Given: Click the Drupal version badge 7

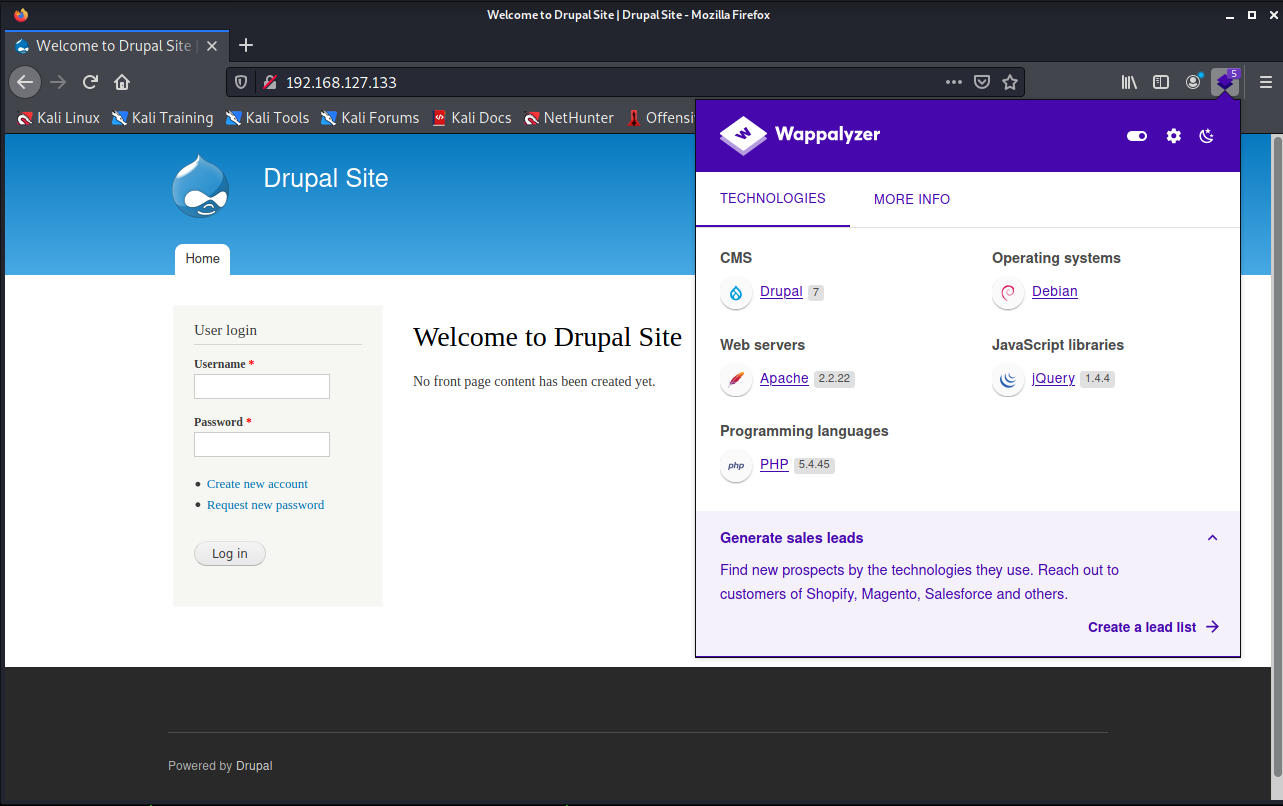Looking at the screenshot, I should click(816, 292).
